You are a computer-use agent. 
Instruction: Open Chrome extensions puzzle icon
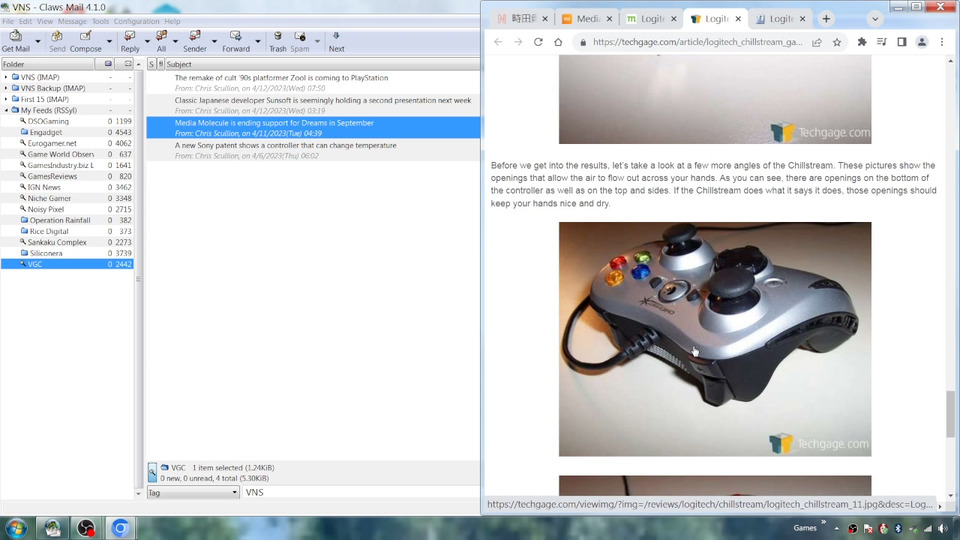pos(862,42)
